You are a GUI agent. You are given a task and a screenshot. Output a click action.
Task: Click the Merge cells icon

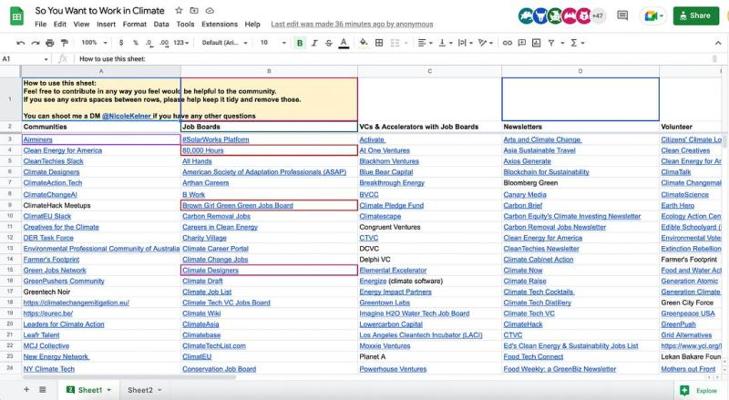pyautogui.click(x=395, y=43)
